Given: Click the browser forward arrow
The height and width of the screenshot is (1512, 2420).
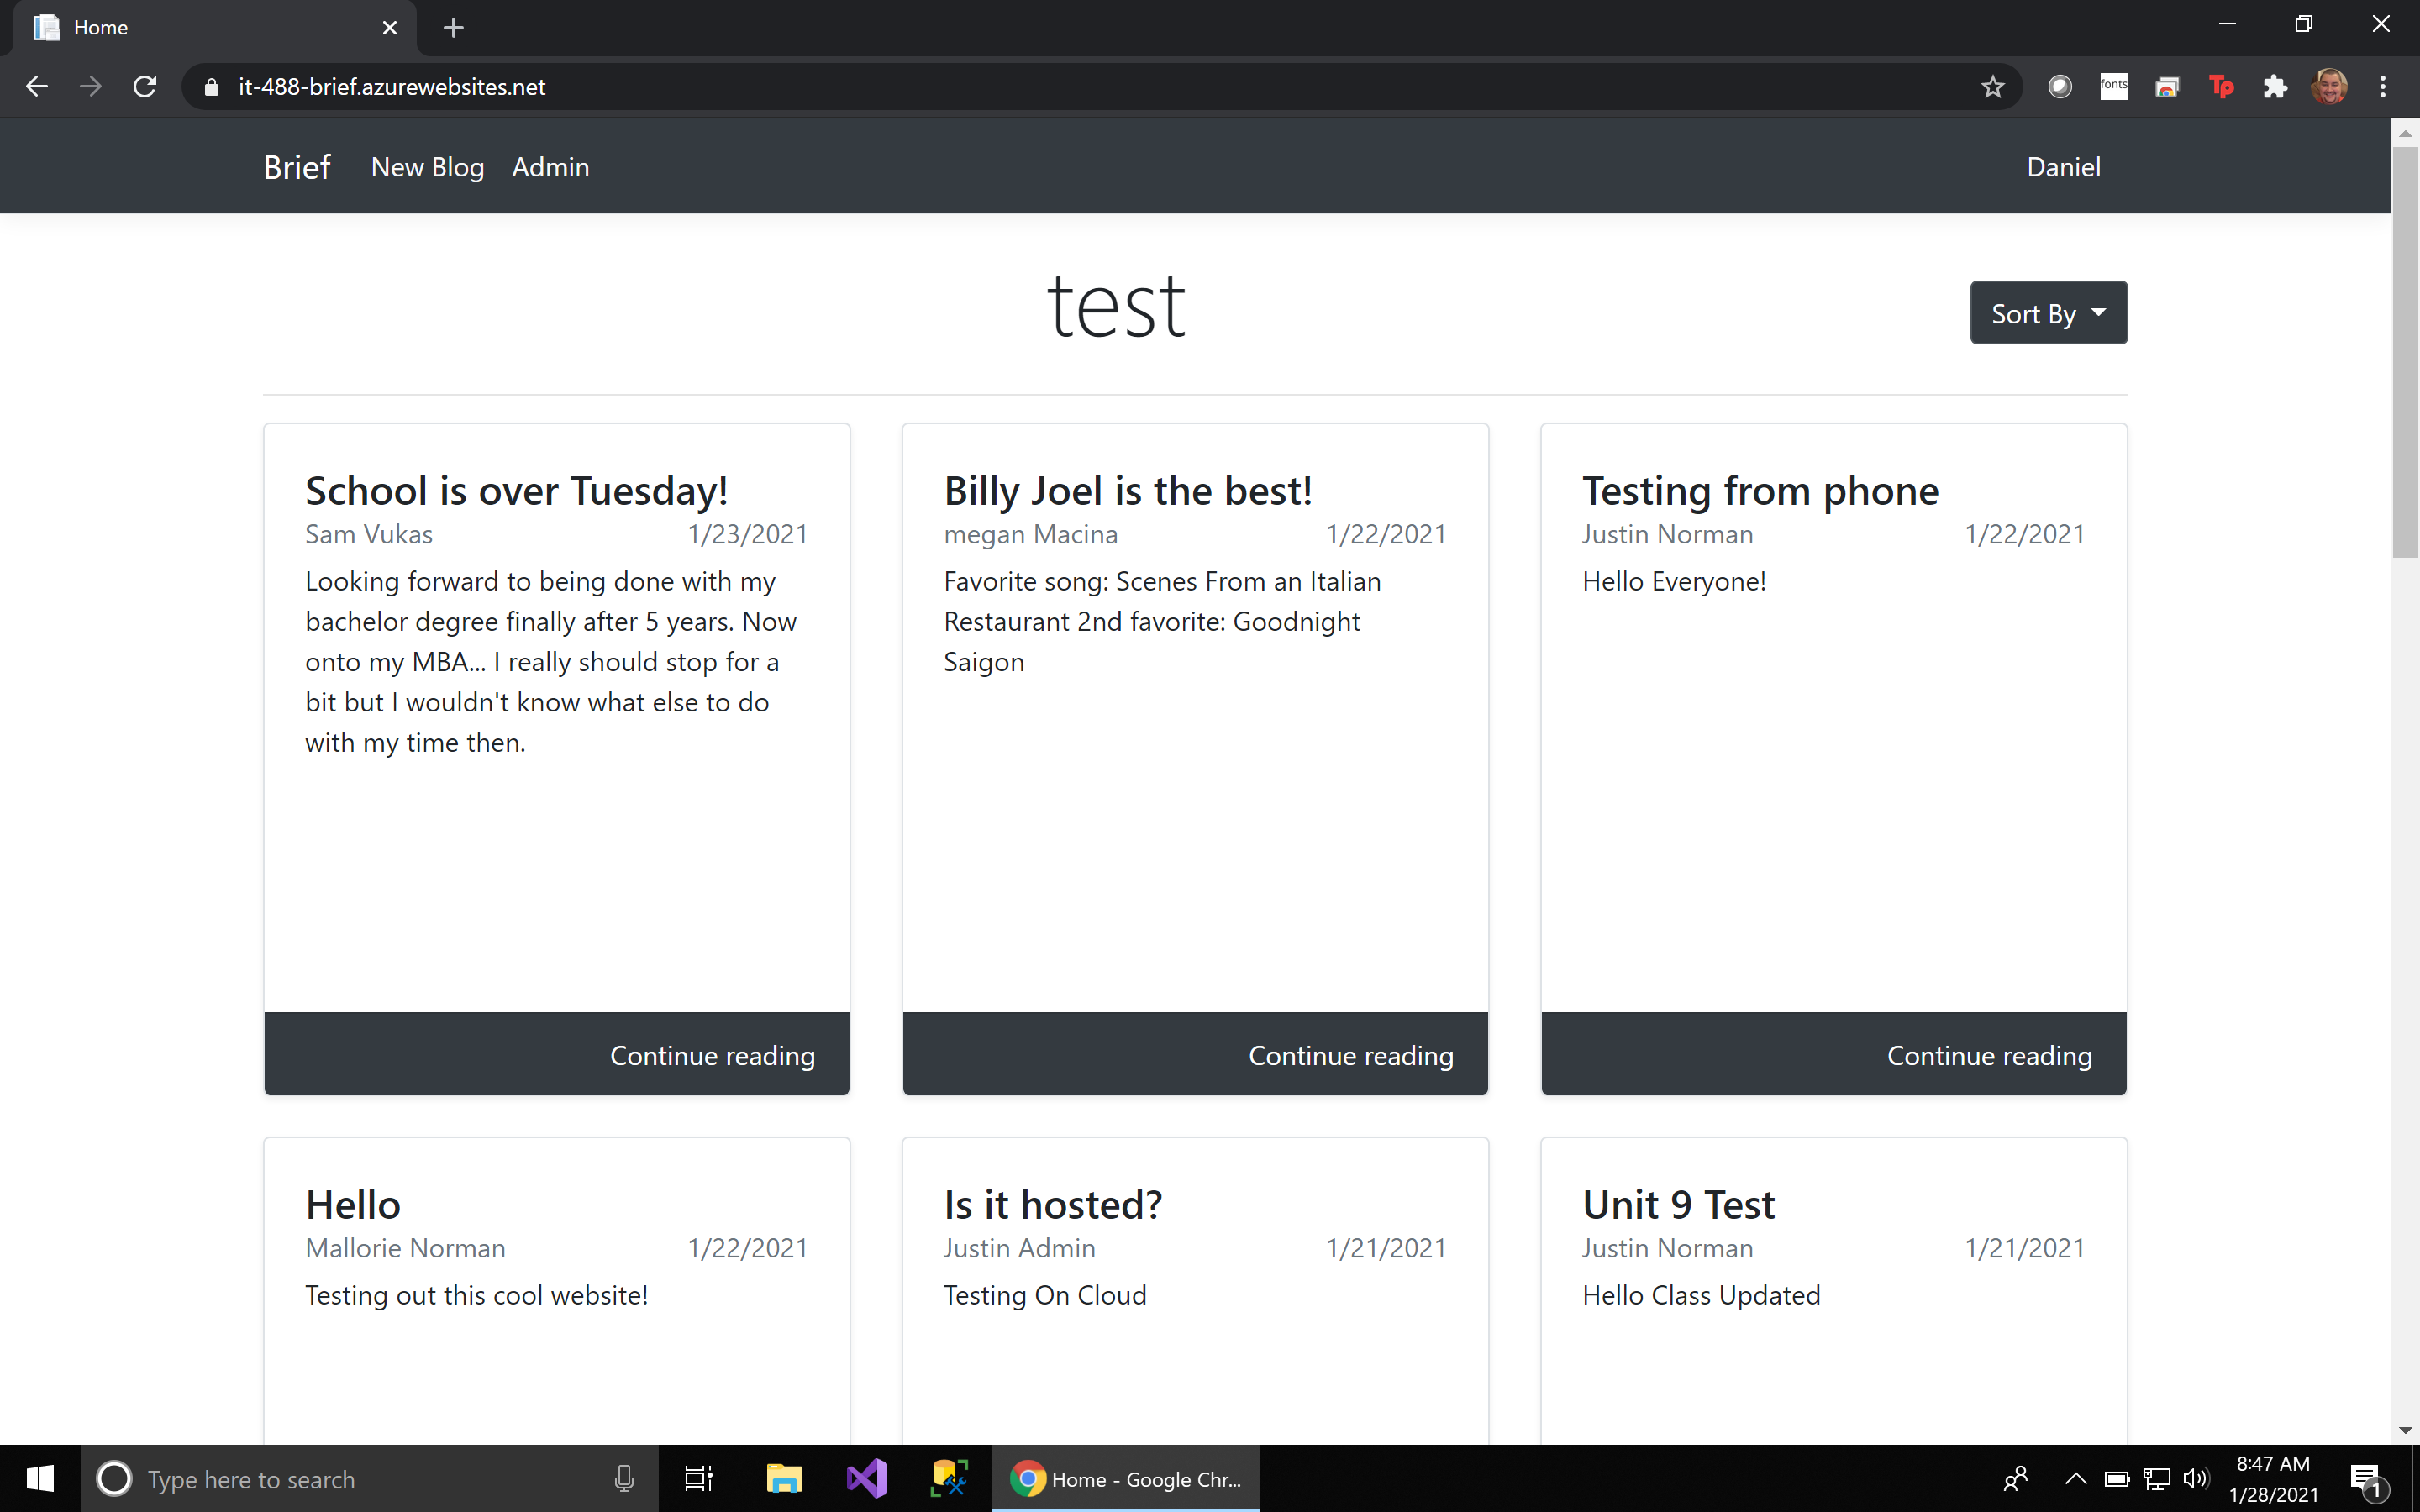Looking at the screenshot, I should coord(91,87).
